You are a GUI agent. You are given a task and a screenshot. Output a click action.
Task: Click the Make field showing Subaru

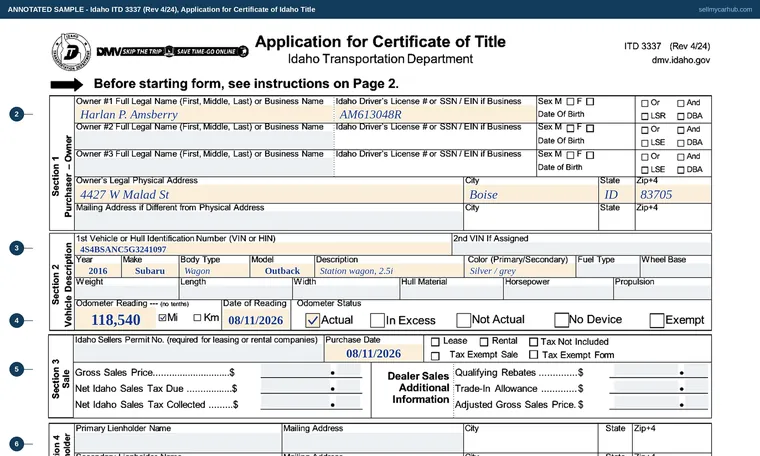(149, 270)
